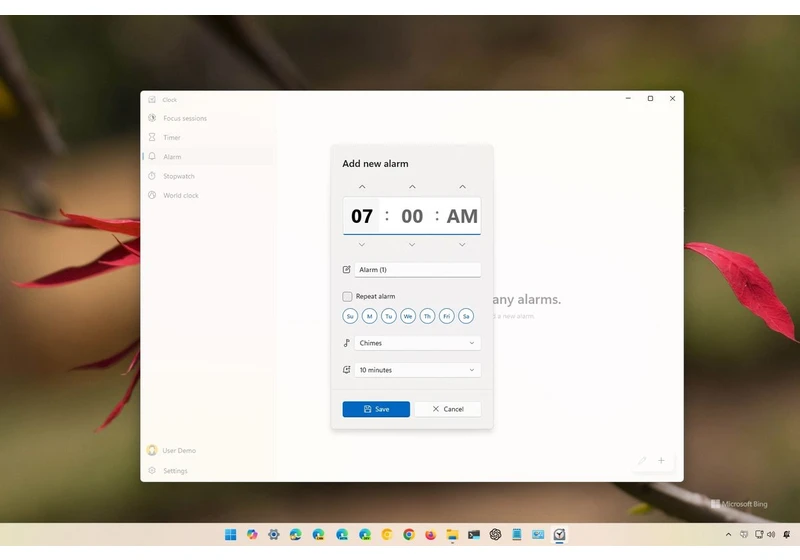Open Google Chrome from the taskbar
This screenshot has width=800, height=560.
pos(409,534)
